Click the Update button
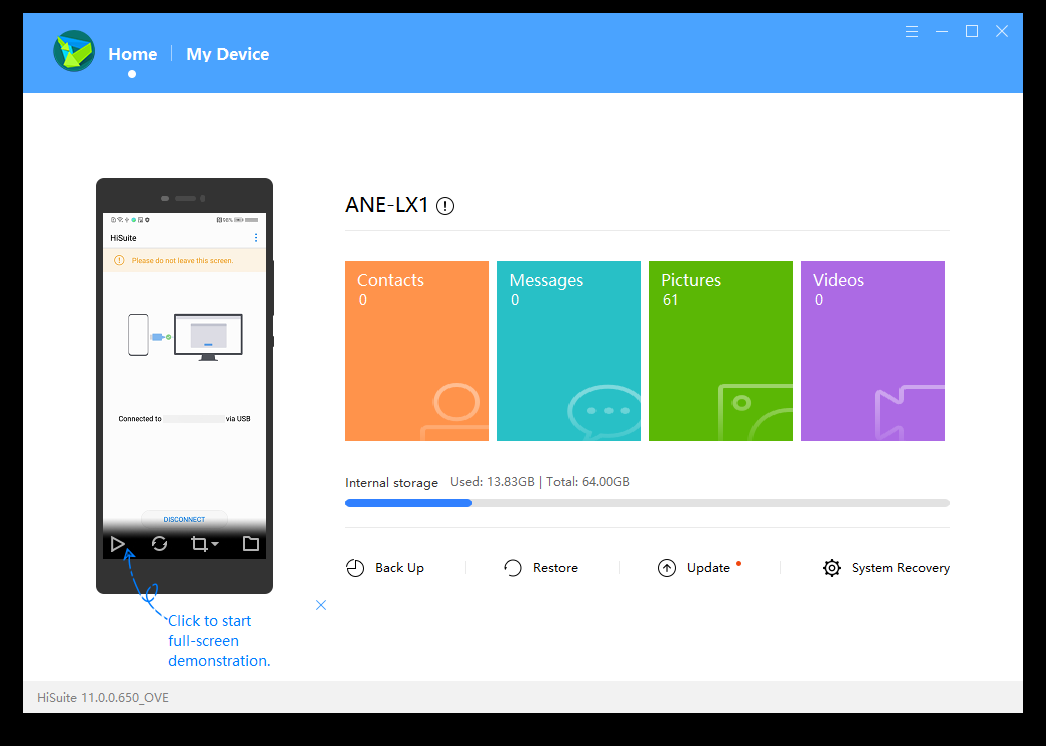The image size is (1046, 746). (x=699, y=568)
